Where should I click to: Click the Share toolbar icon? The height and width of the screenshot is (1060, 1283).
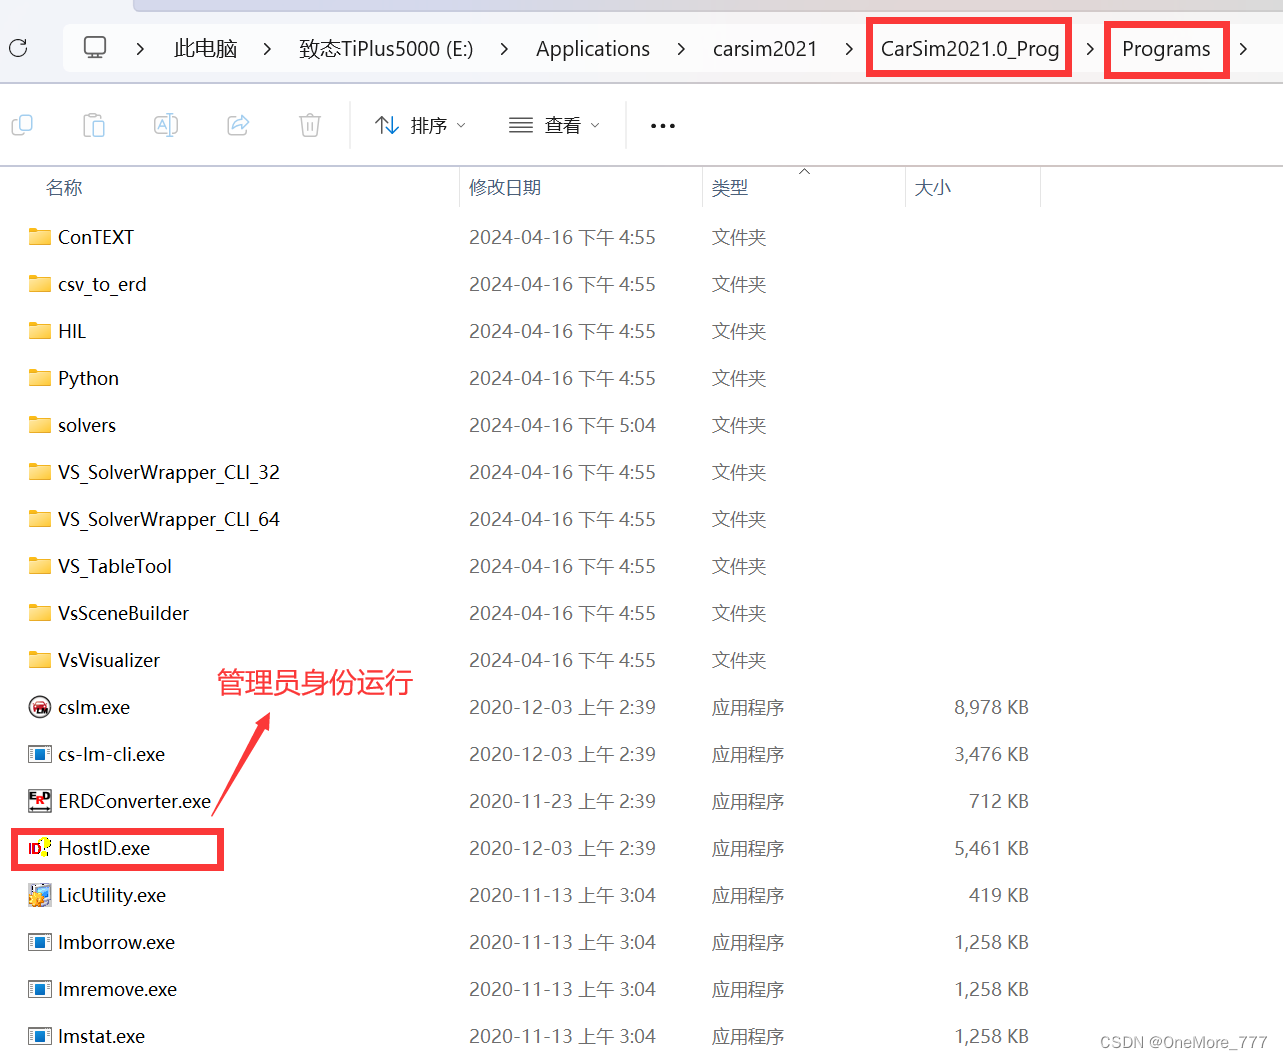pyautogui.click(x=238, y=125)
